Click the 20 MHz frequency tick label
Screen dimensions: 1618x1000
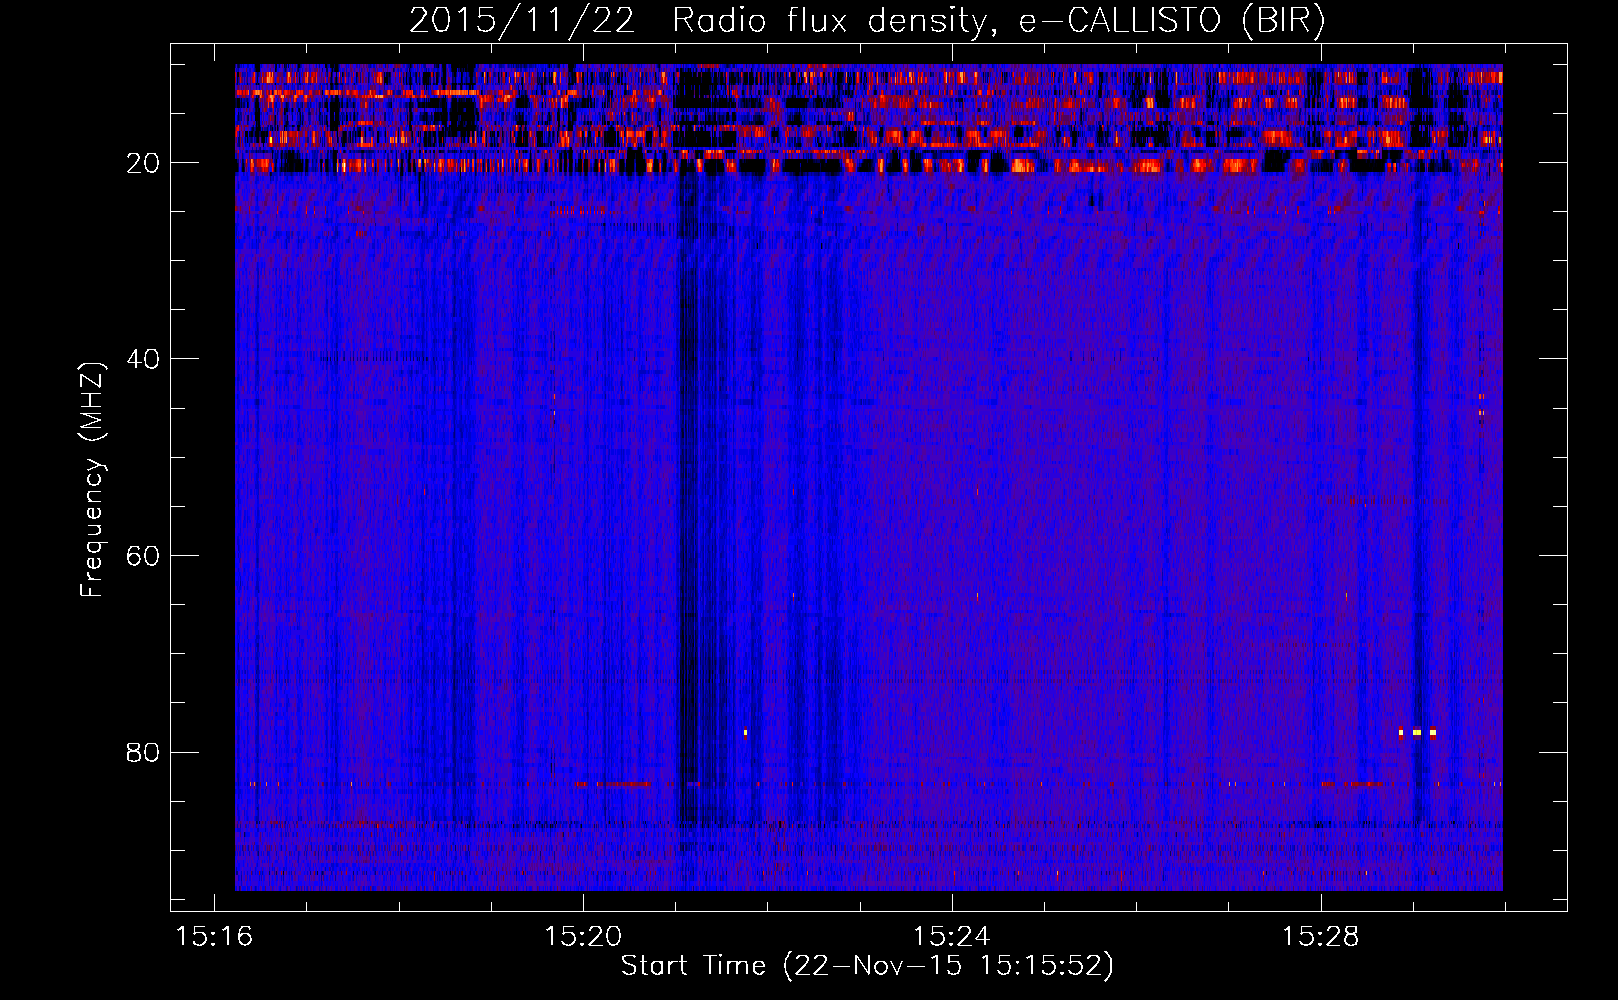(143, 163)
